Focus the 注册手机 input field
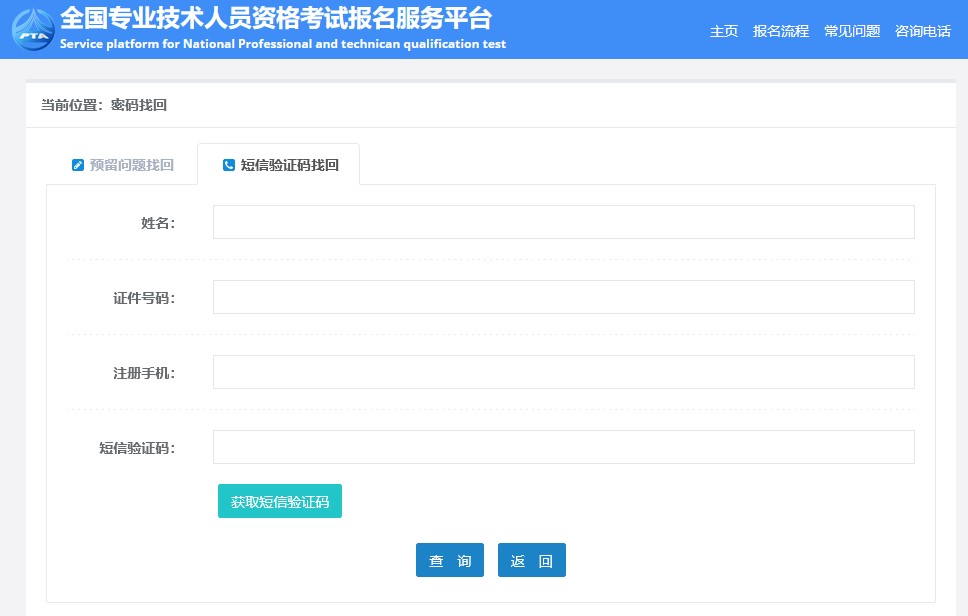968x616 pixels. point(563,372)
